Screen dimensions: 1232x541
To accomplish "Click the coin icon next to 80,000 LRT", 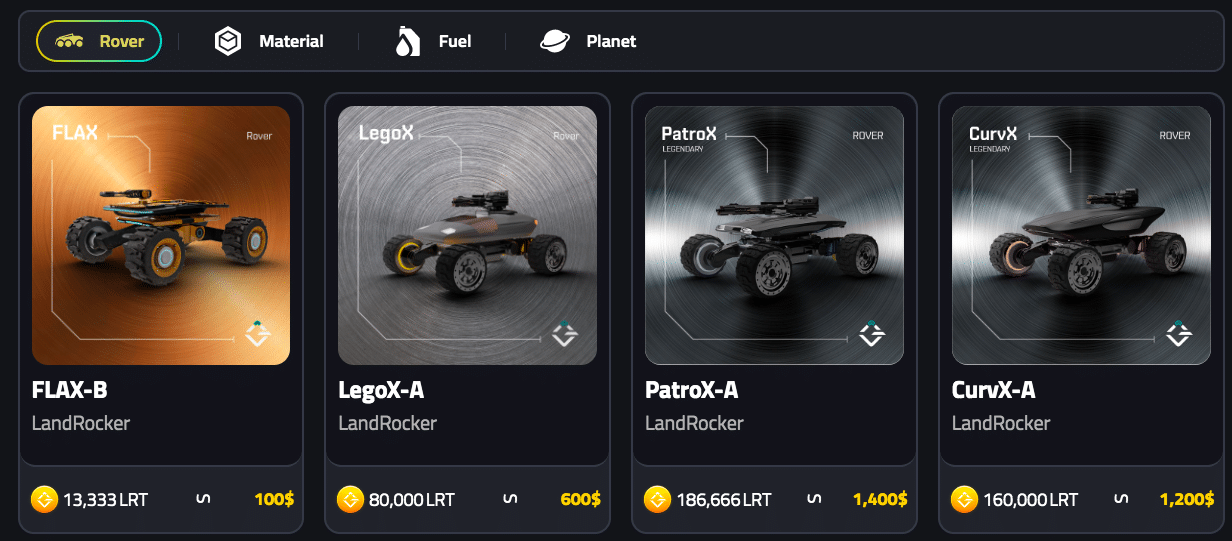I will tap(350, 498).
